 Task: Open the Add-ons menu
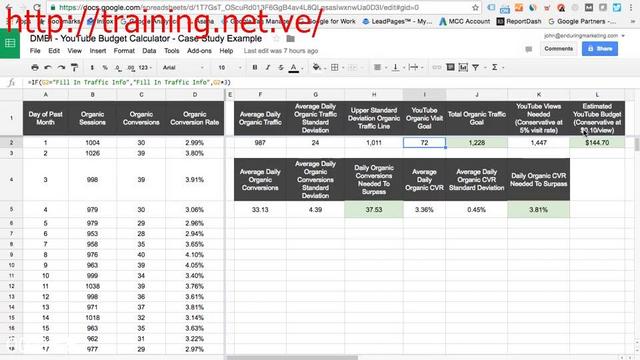click(x=199, y=51)
